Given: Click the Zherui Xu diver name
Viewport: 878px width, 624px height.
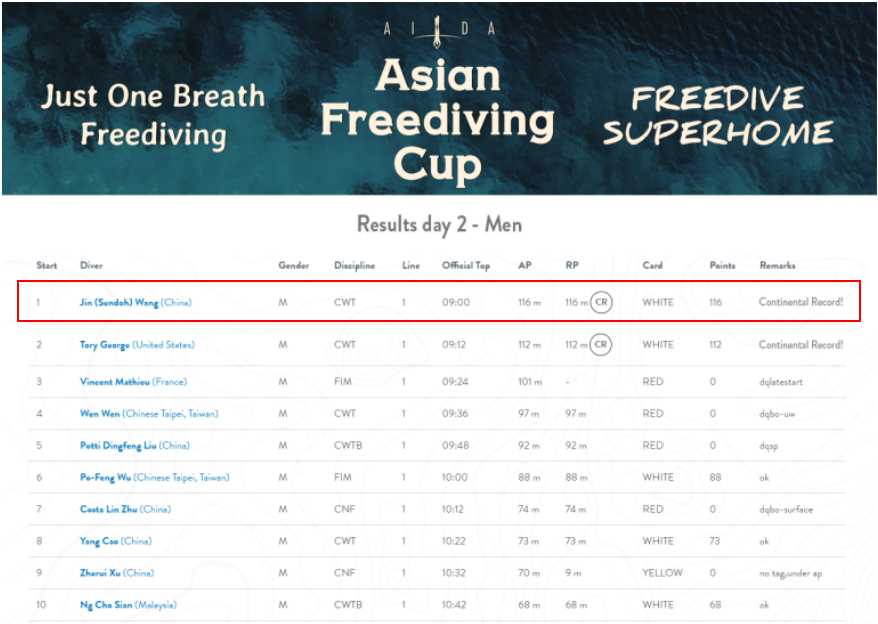Looking at the screenshot, I should (x=102, y=574).
